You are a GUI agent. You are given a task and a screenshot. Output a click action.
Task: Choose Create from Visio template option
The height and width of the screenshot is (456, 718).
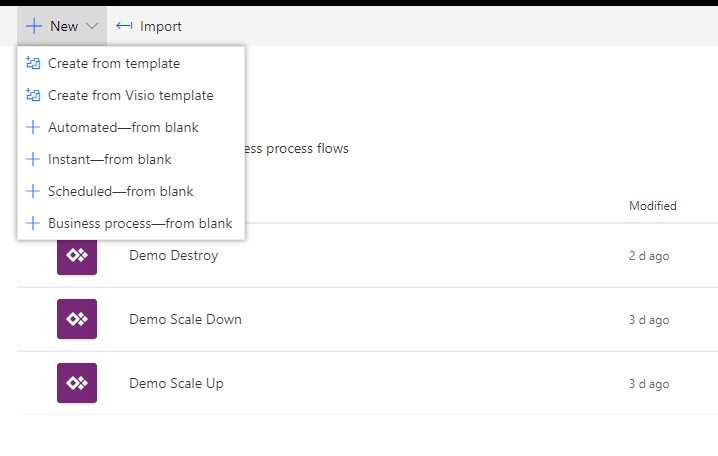coord(130,95)
